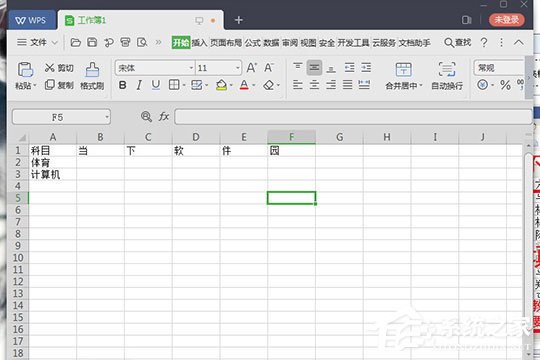Click the print icon in quick toolbar

125,42
